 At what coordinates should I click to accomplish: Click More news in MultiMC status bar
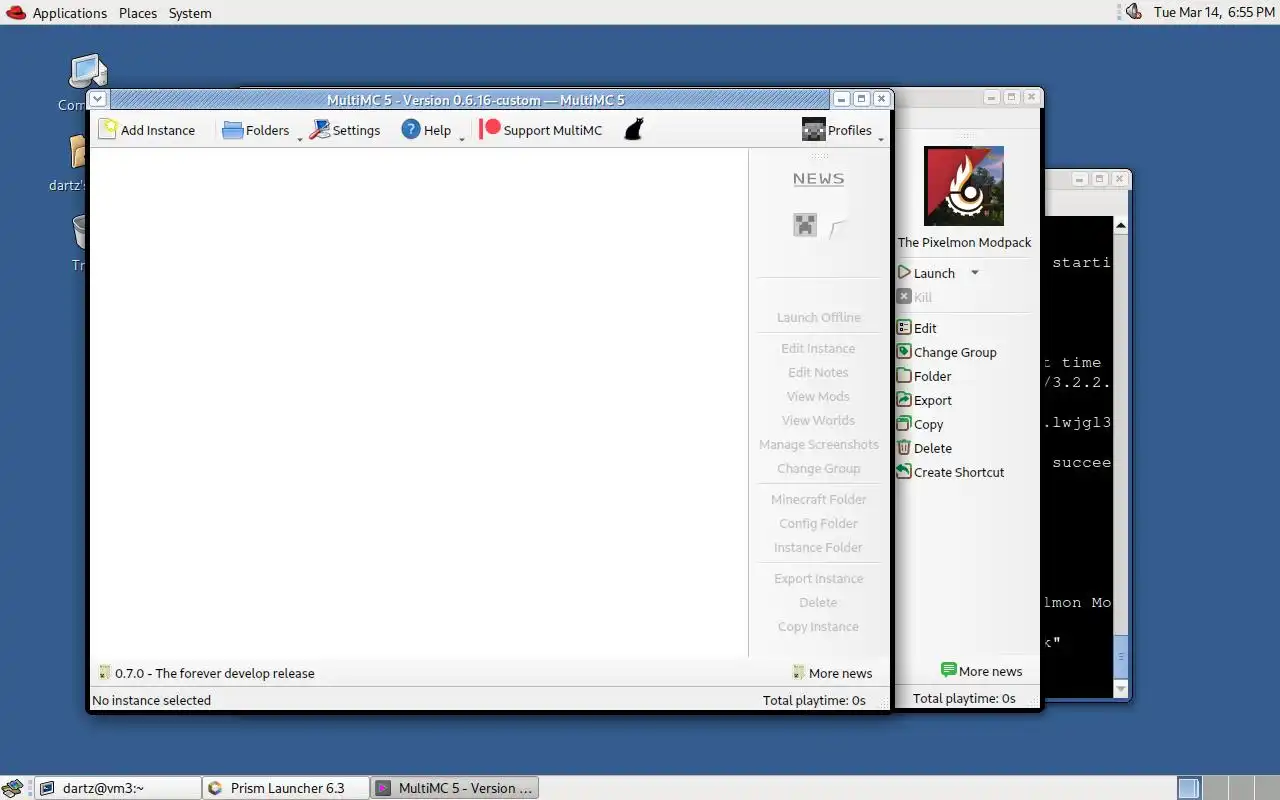coord(832,673)
